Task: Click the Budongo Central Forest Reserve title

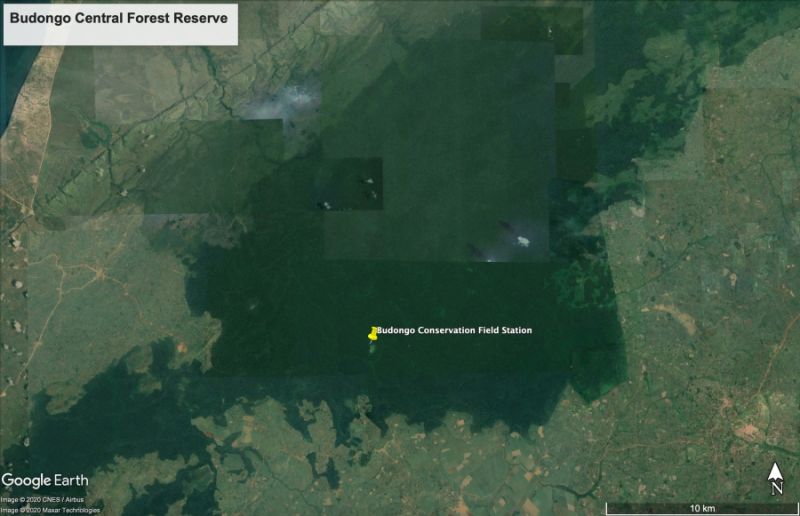Action: pos(119,18)
